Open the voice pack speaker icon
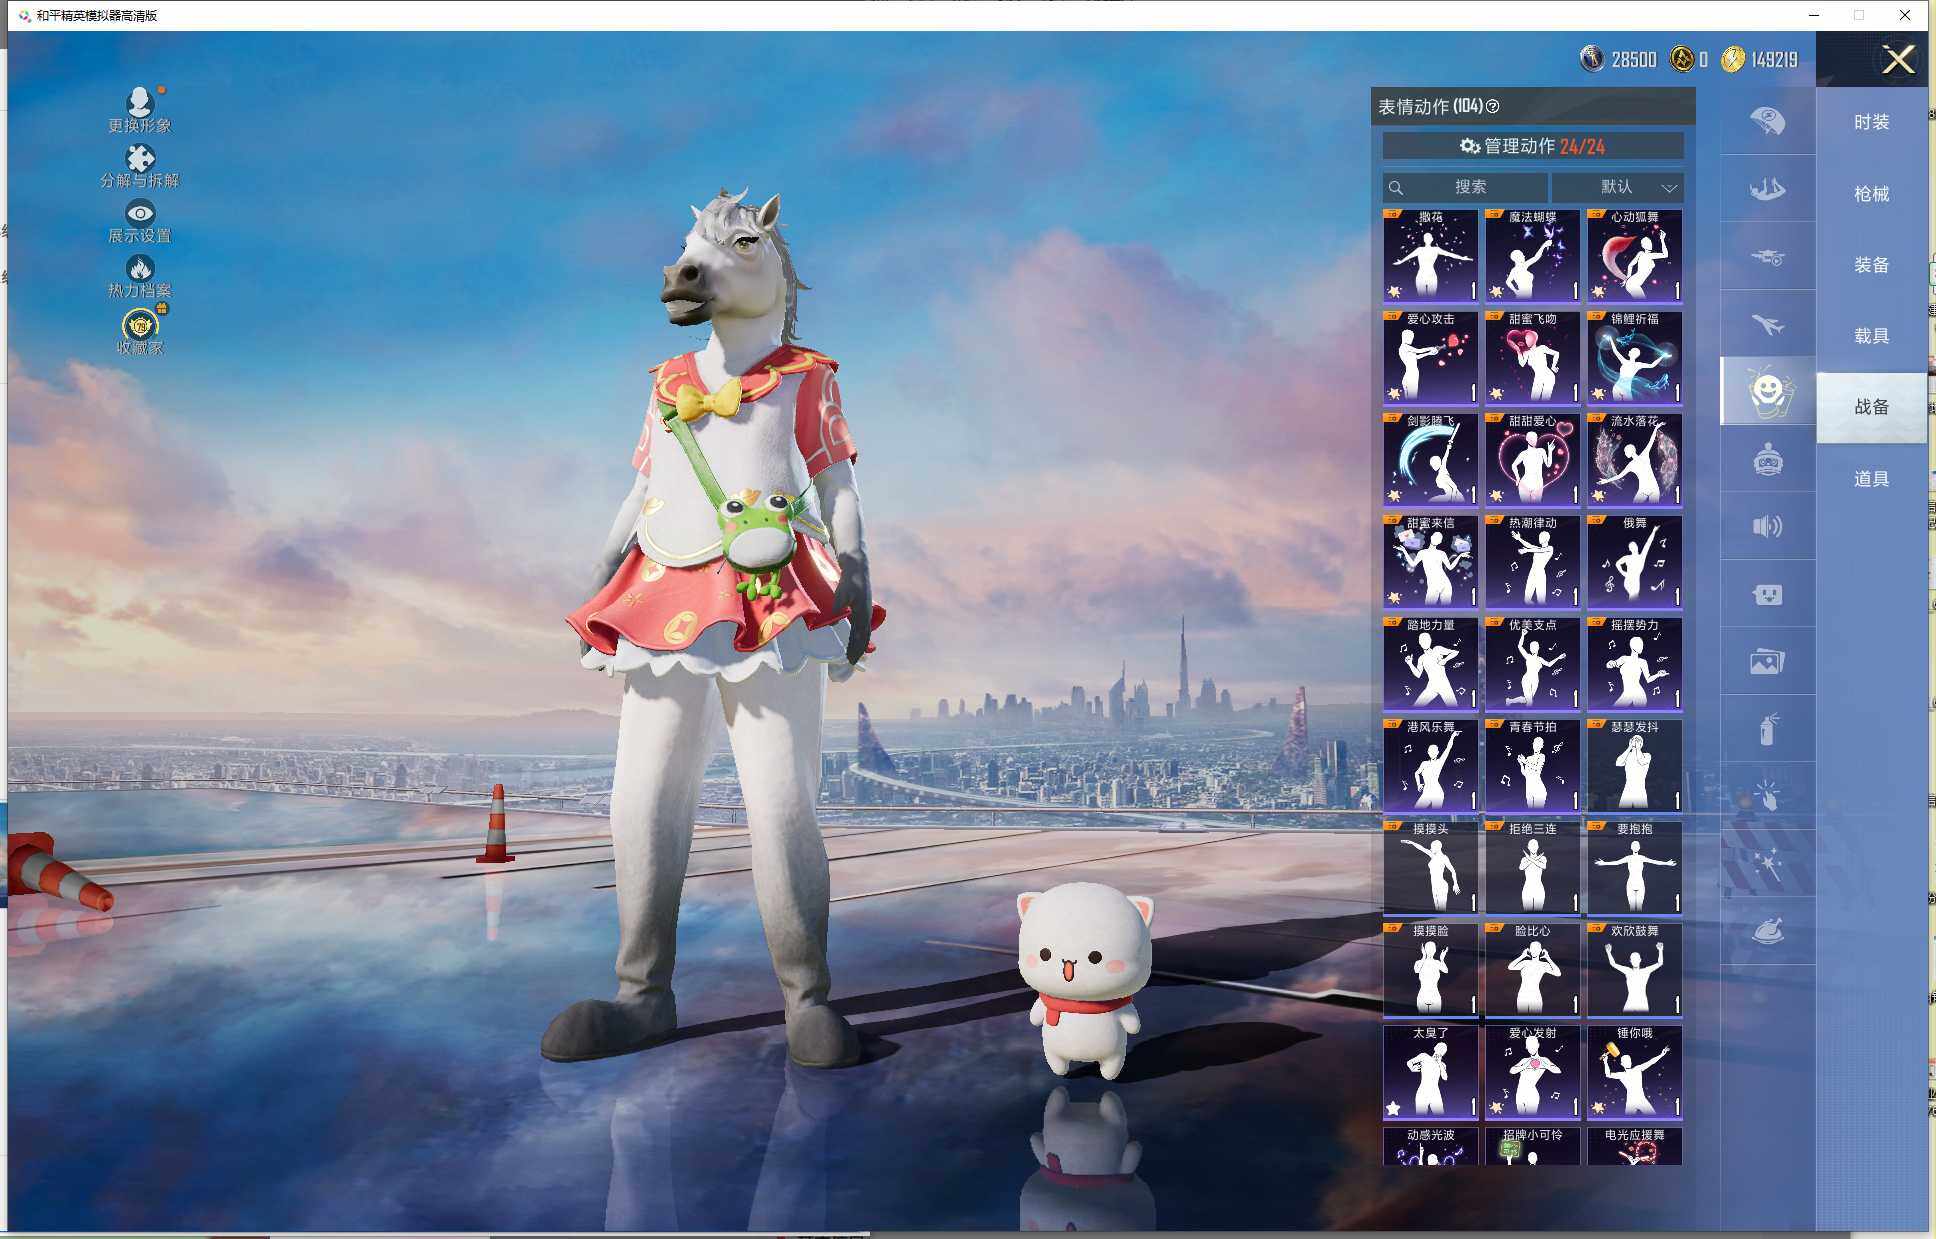1936x1239 pixels. [1767, 527]
